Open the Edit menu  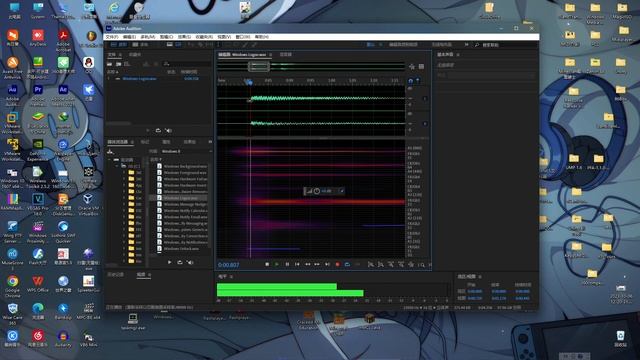(129, 37)
